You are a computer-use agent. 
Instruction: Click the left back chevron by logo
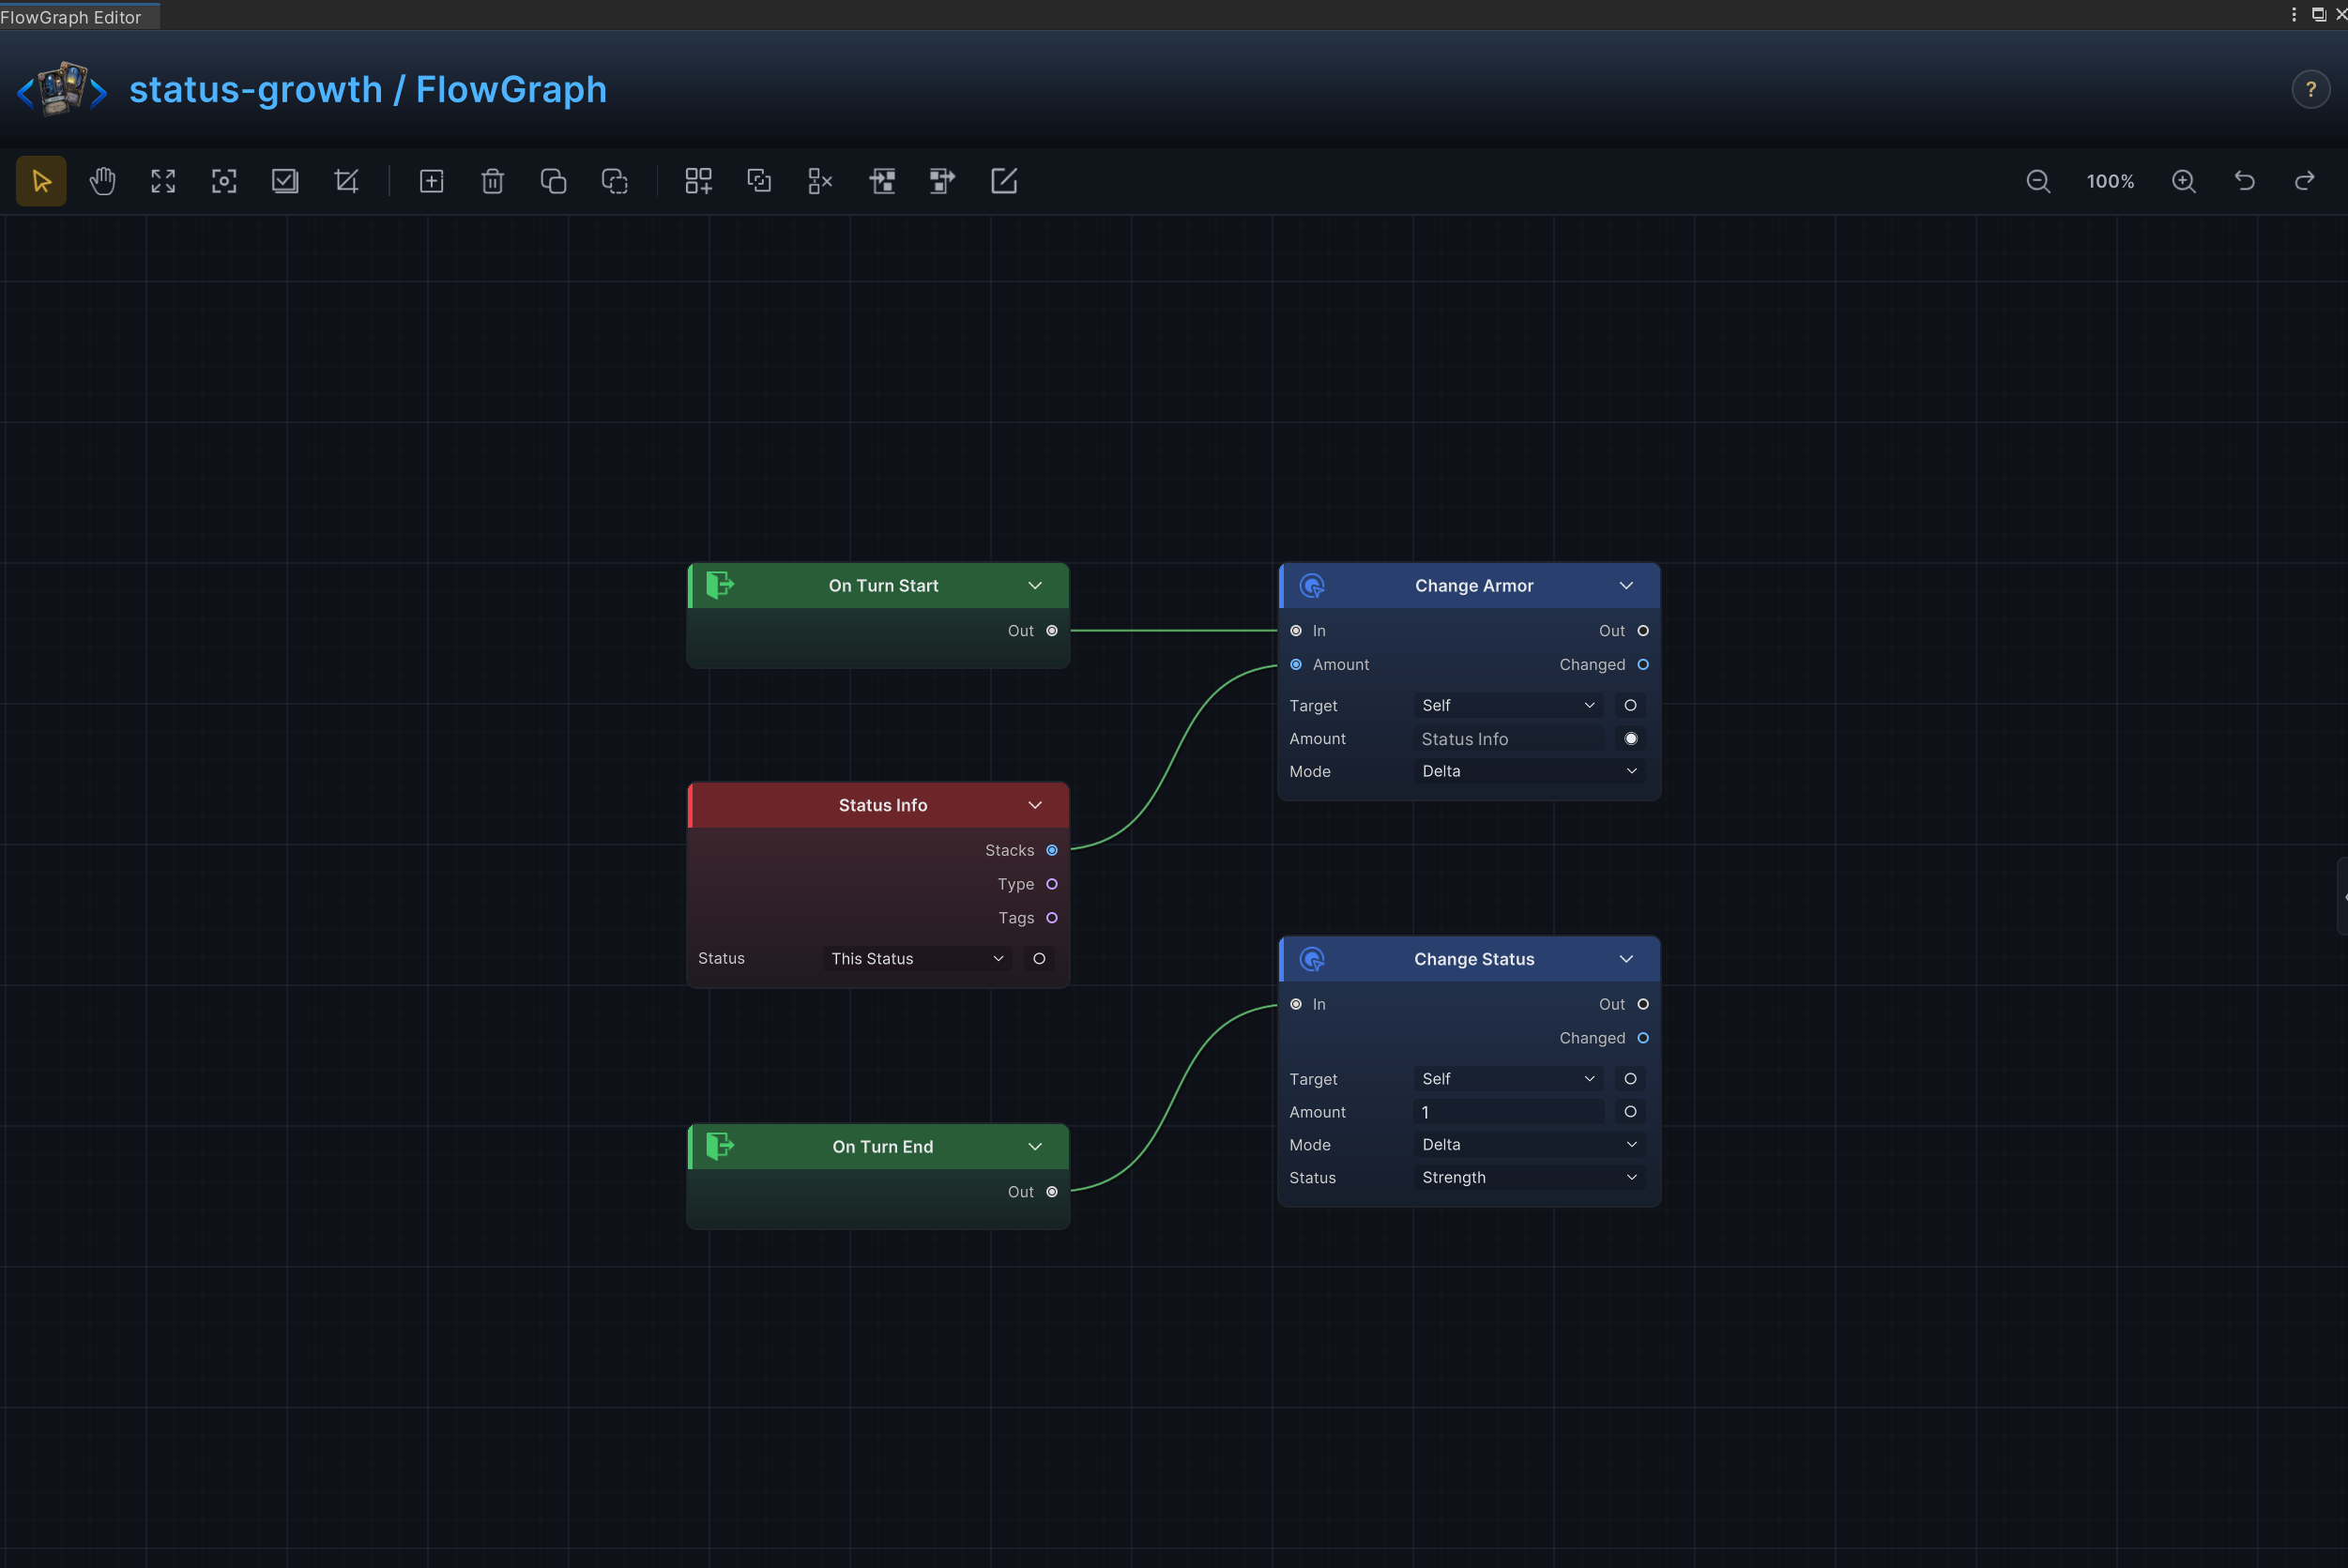click(x=25, y=93)
